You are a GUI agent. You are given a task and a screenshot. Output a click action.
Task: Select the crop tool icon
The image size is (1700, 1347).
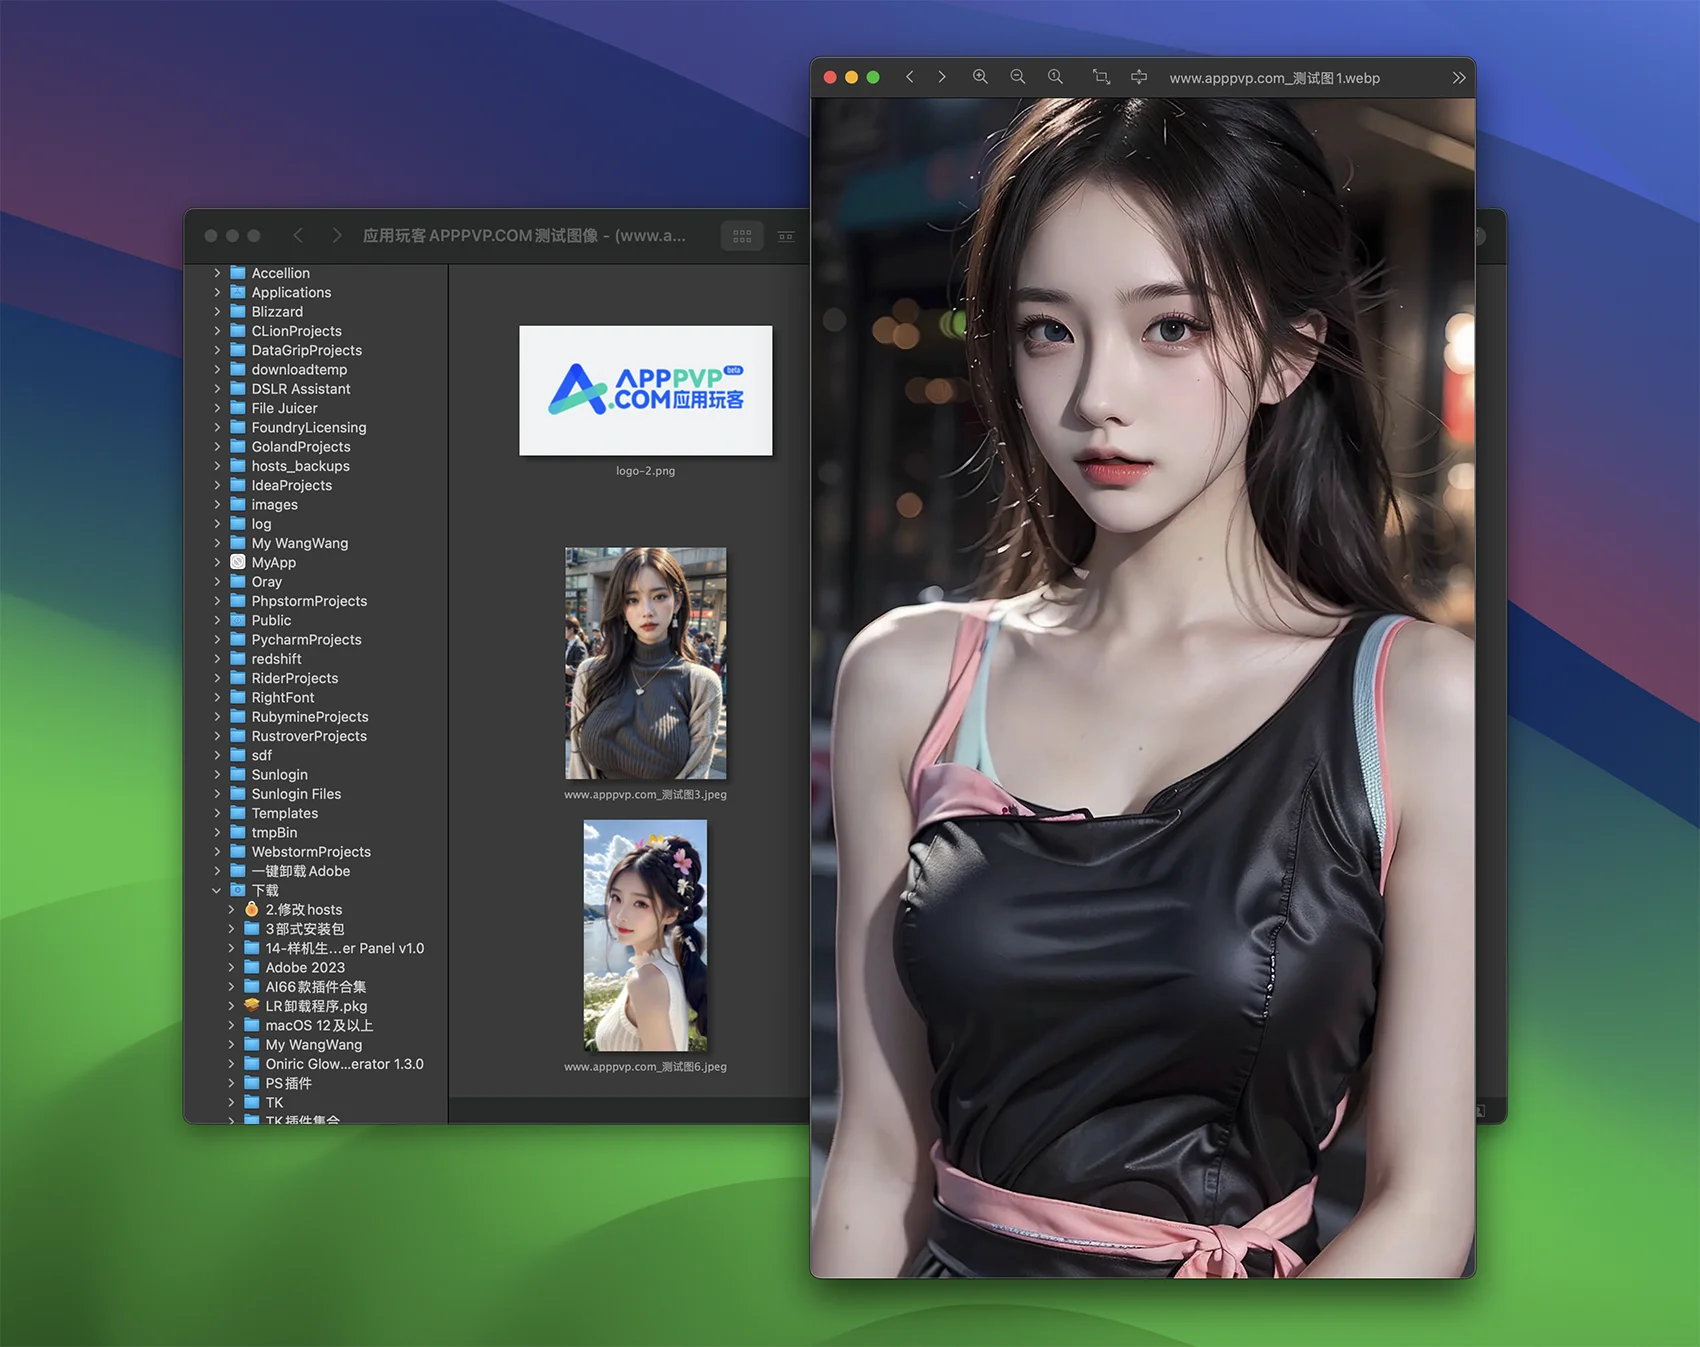pyautogui.click(x=1101, y=77)
